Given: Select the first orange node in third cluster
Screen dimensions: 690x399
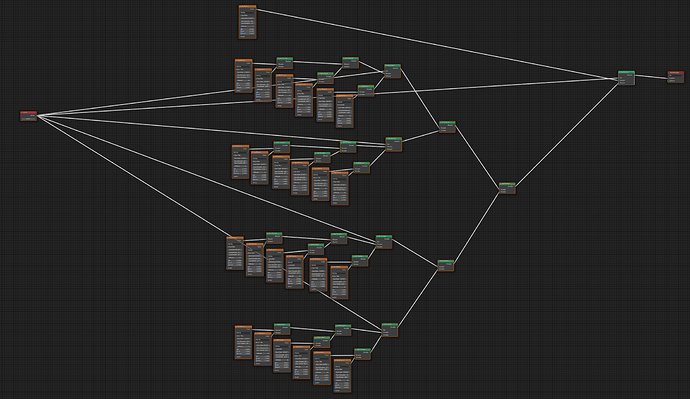Looking at the screenshot, I should pyautogui.click(x=235, y=253).
